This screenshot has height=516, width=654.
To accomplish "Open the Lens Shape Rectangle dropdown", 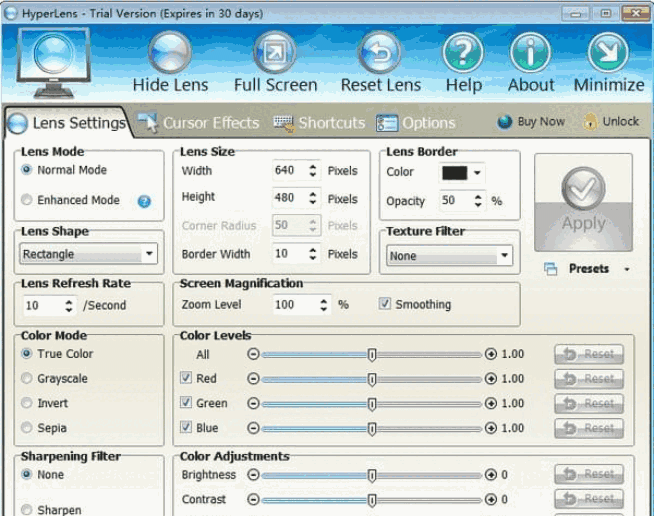I will [88, 254].
